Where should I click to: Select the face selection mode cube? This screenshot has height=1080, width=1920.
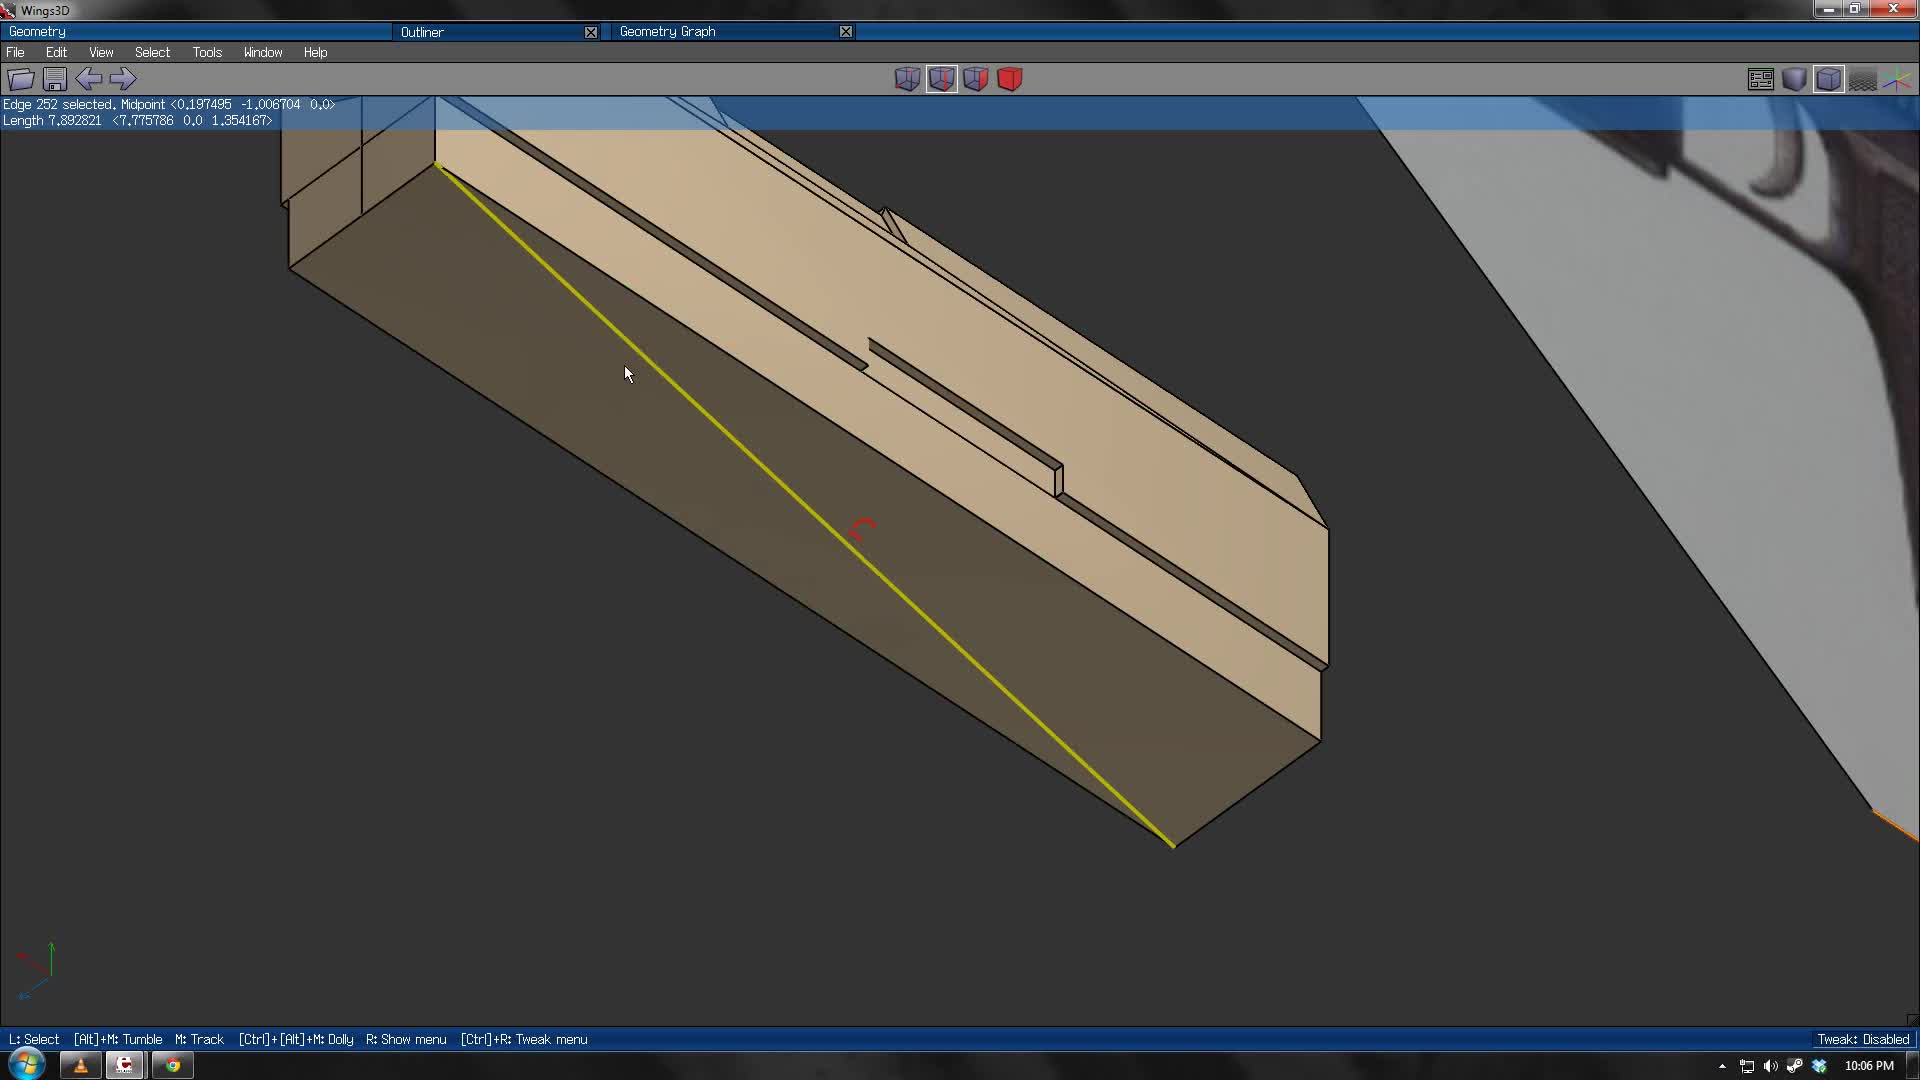976,79
